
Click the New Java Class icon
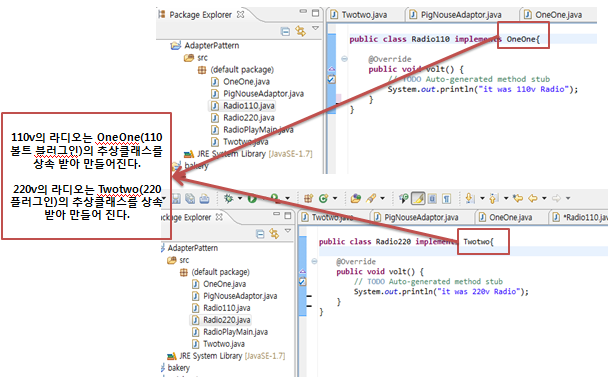point(323,199)
